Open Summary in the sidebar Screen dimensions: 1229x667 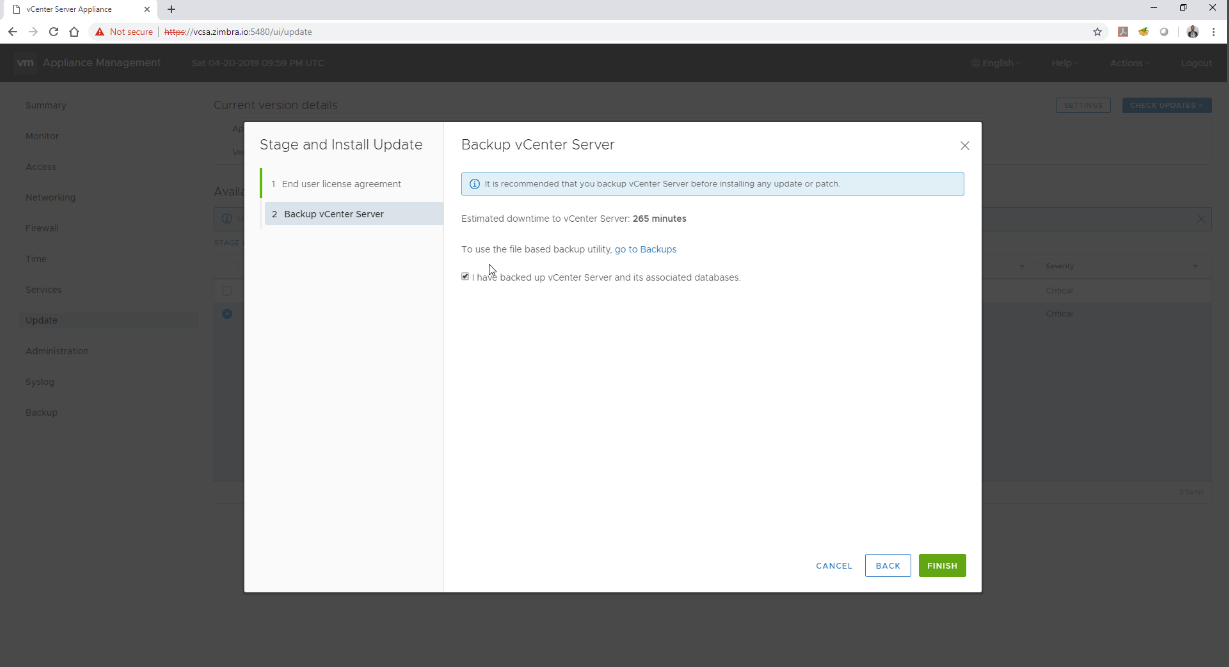[x=46, y=105]
